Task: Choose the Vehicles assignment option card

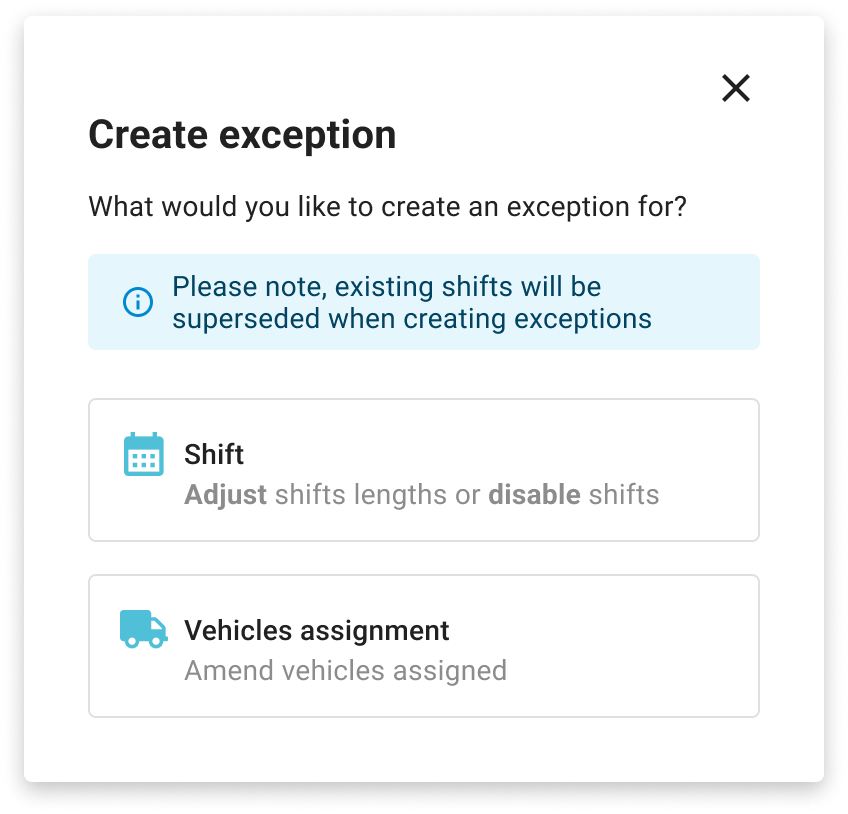Action: click(423, 646)
